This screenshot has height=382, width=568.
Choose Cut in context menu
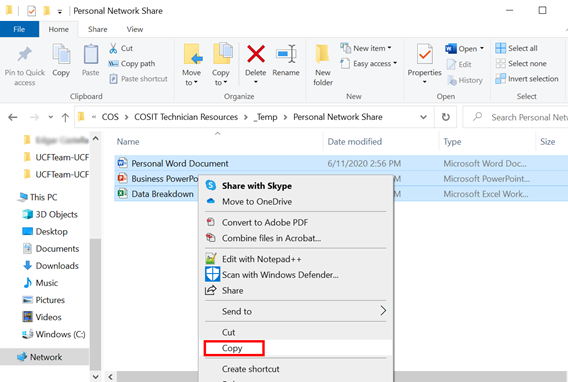296,332
